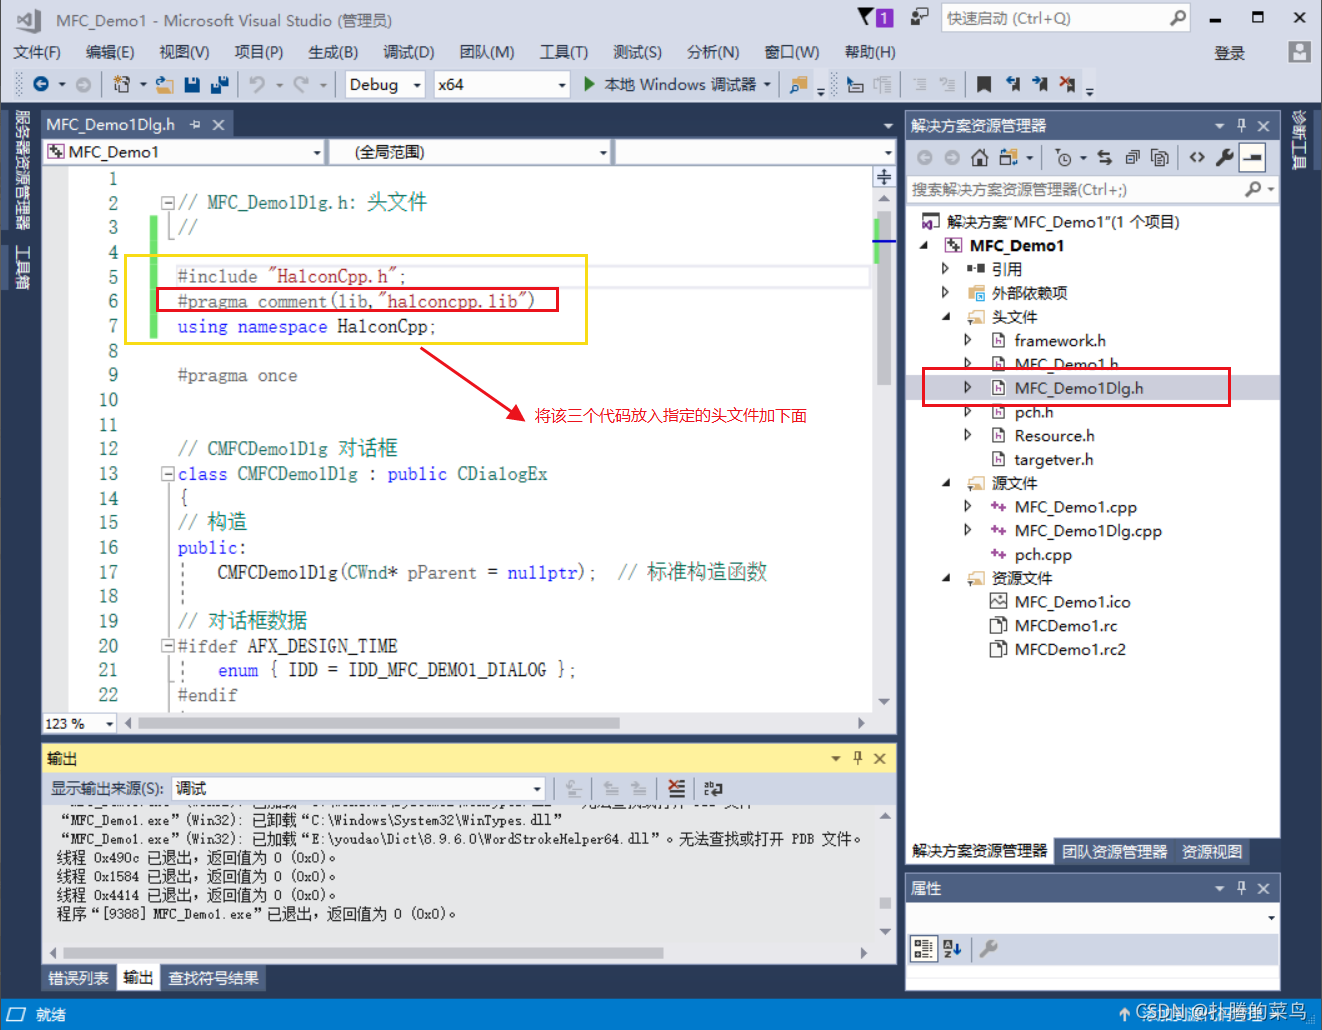This screenshot has height=1030, width=1322.
Task: Click Alphabetical sort icon in Properties panel
Action: coord(952,948)
